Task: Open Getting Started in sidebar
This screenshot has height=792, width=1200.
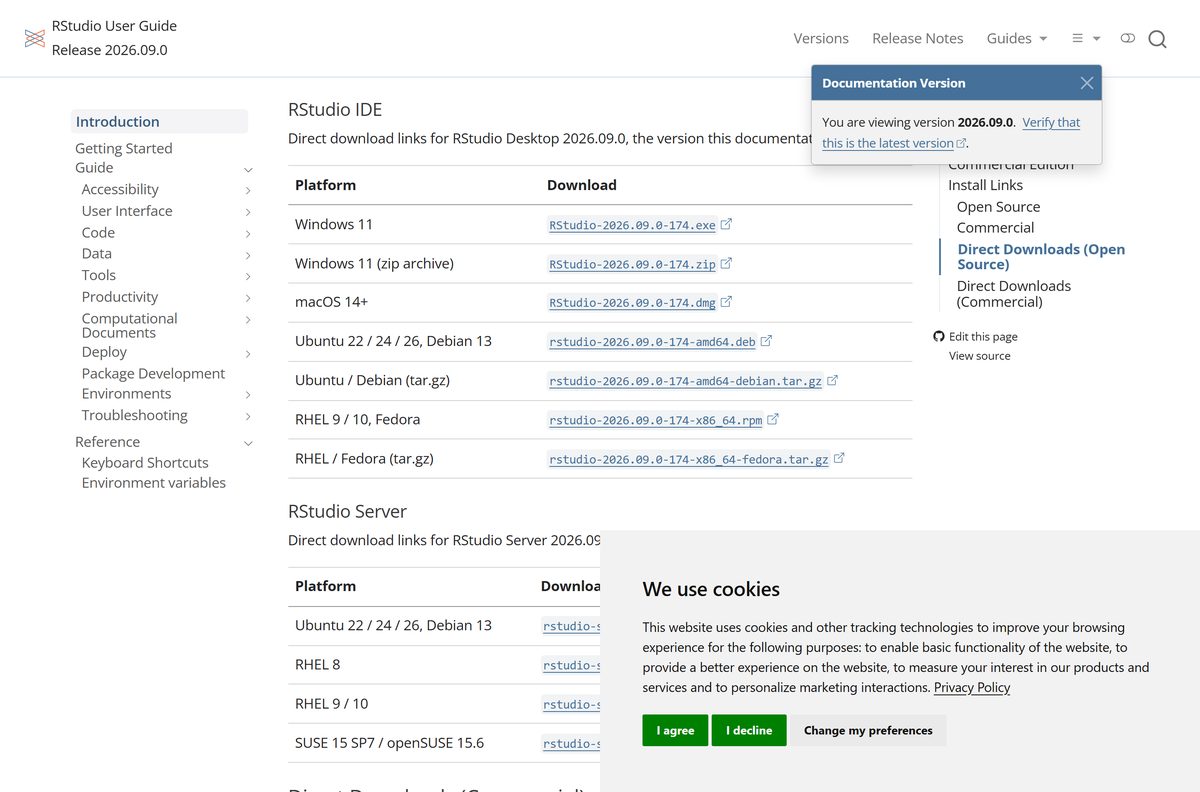Action: point(123,148)
